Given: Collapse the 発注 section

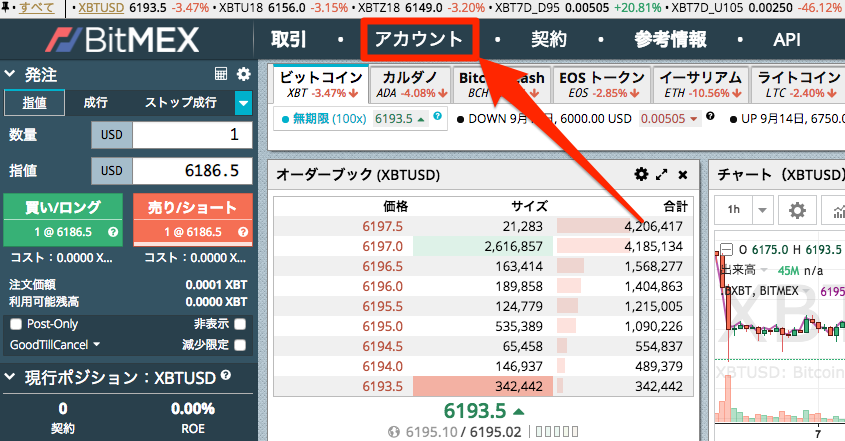Looking at the screenshot, I should pyautogui.click(x=9, y=74).
